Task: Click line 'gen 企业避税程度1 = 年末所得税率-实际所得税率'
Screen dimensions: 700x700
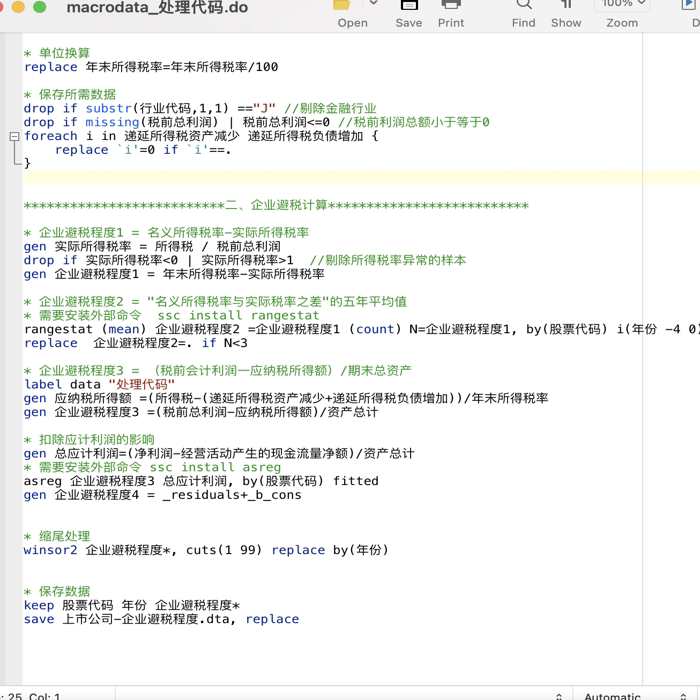Action: coord(174,274)
